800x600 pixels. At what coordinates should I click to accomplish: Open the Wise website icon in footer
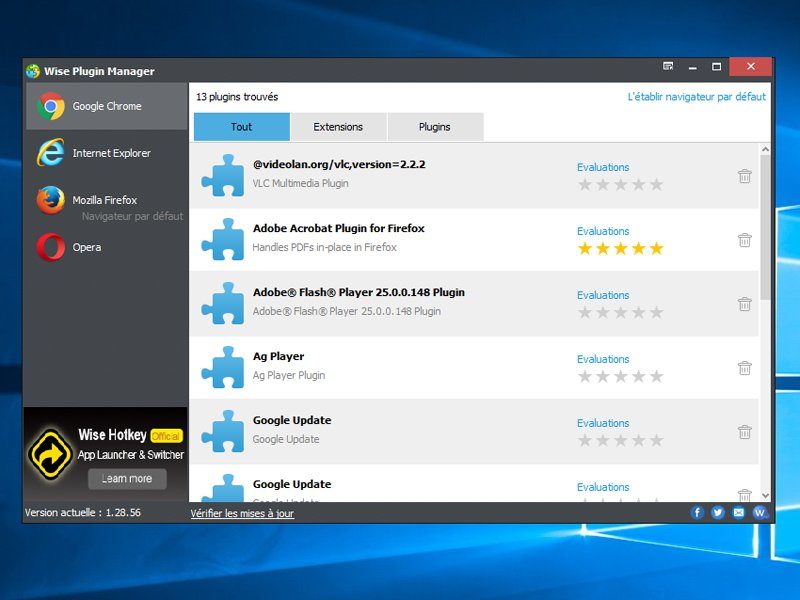click(759, 512)
